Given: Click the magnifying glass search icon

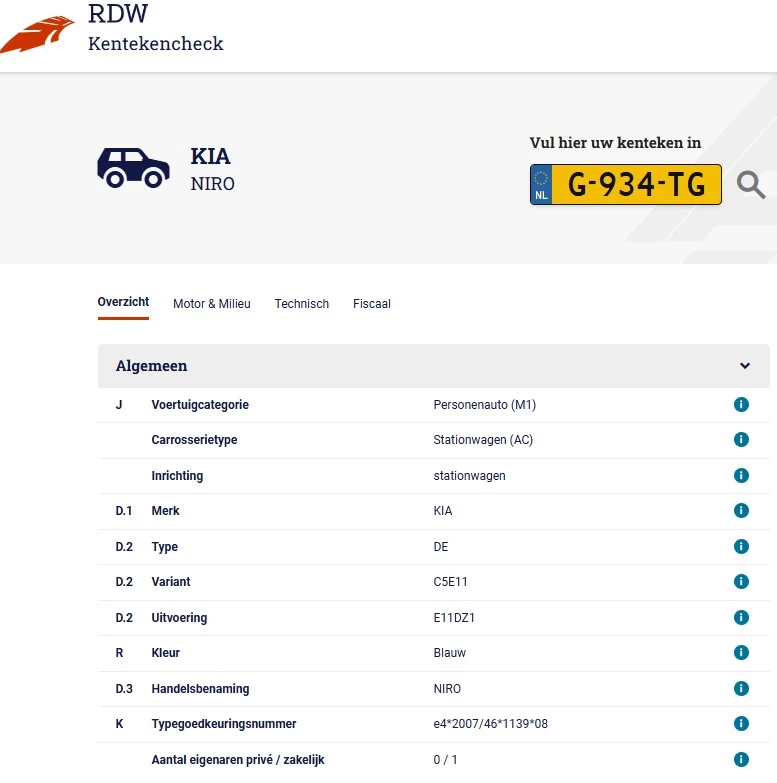Looking at the screenshot, I should point(751,185).
